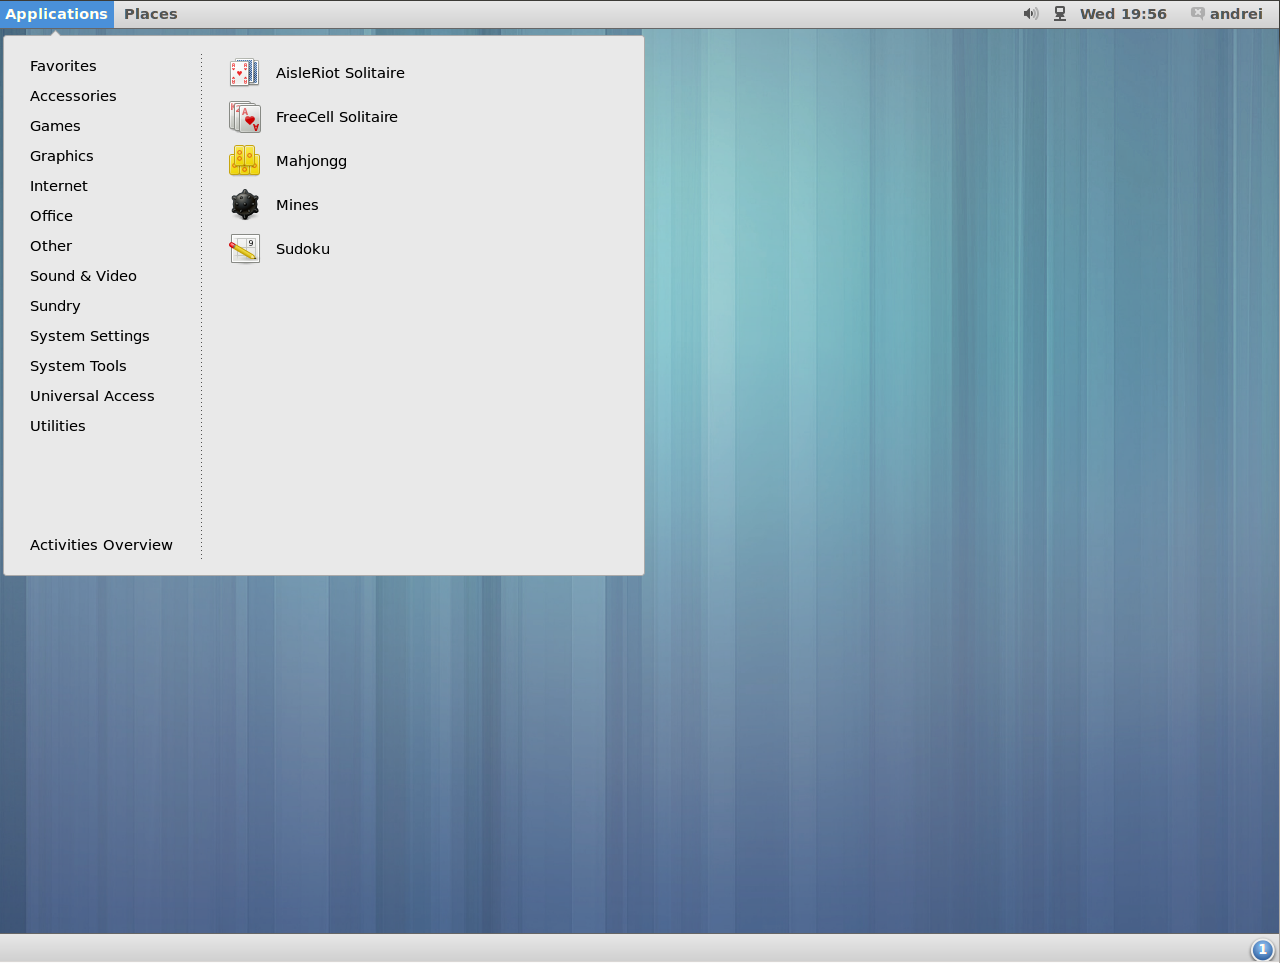Browse the Universal Access category
Screen dimensions: 1280x963
[92, 396]
